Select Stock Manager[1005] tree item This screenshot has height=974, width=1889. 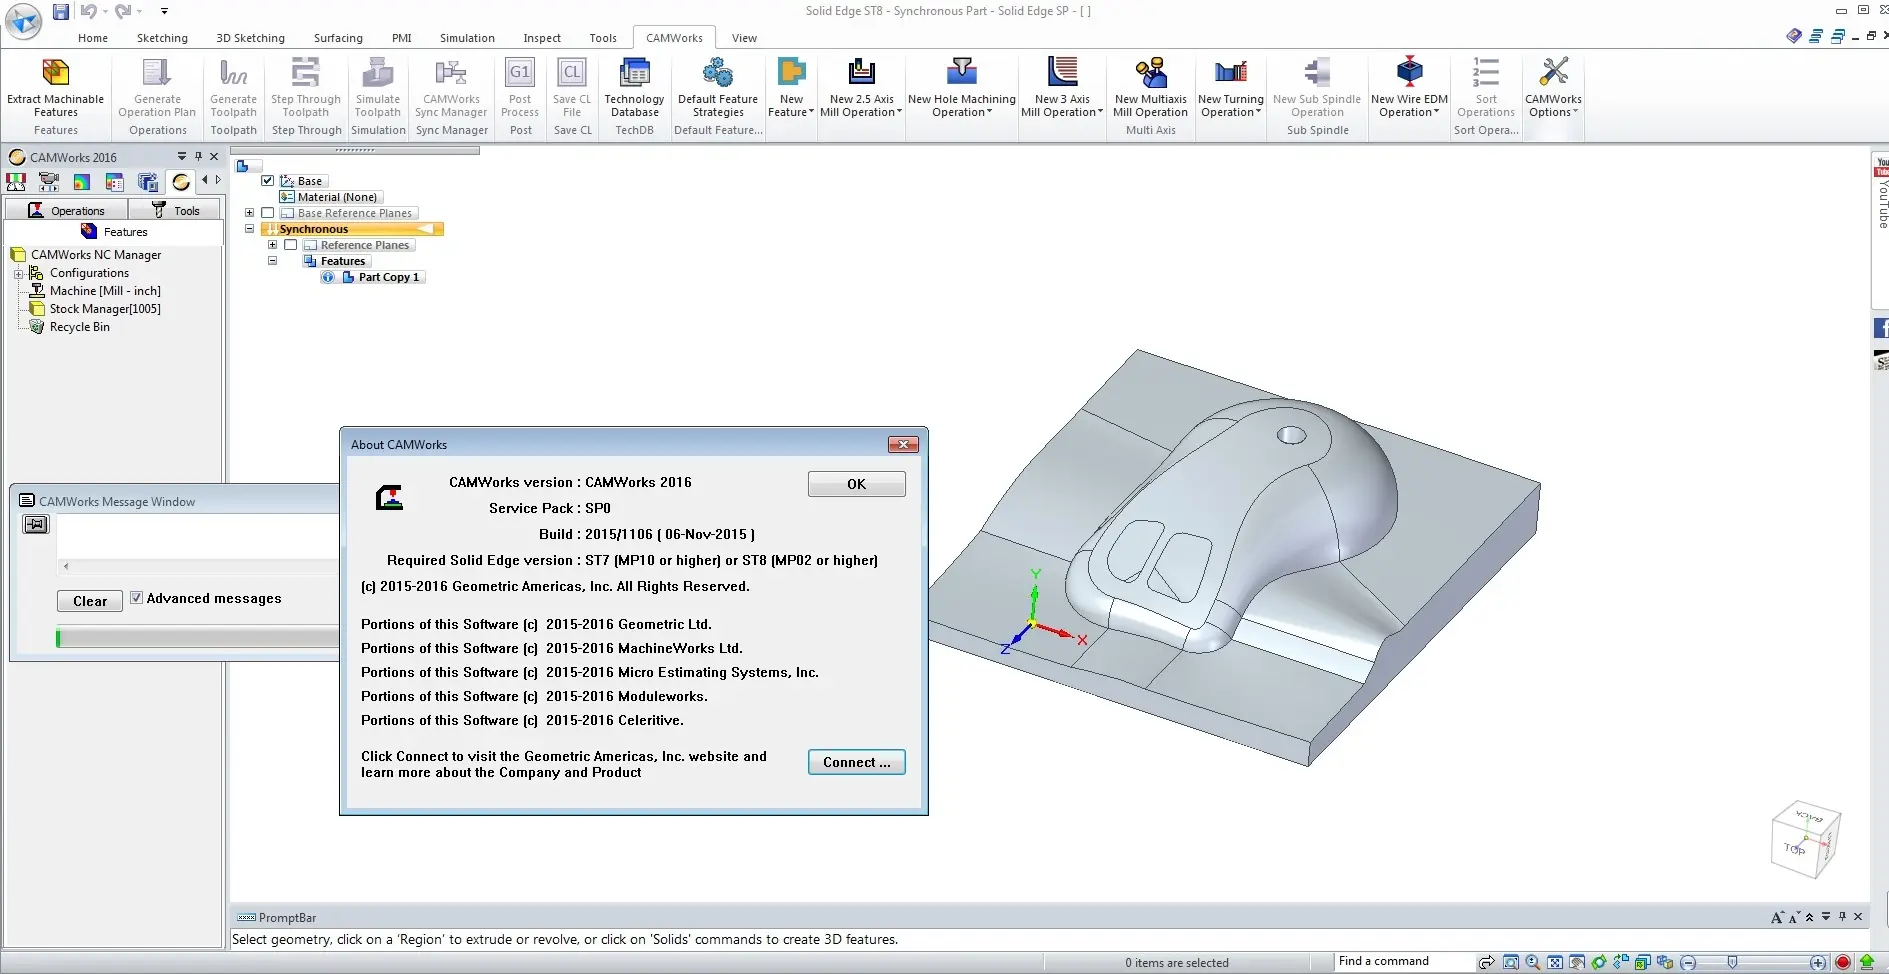pyautogui.click(x=105, y=309)
